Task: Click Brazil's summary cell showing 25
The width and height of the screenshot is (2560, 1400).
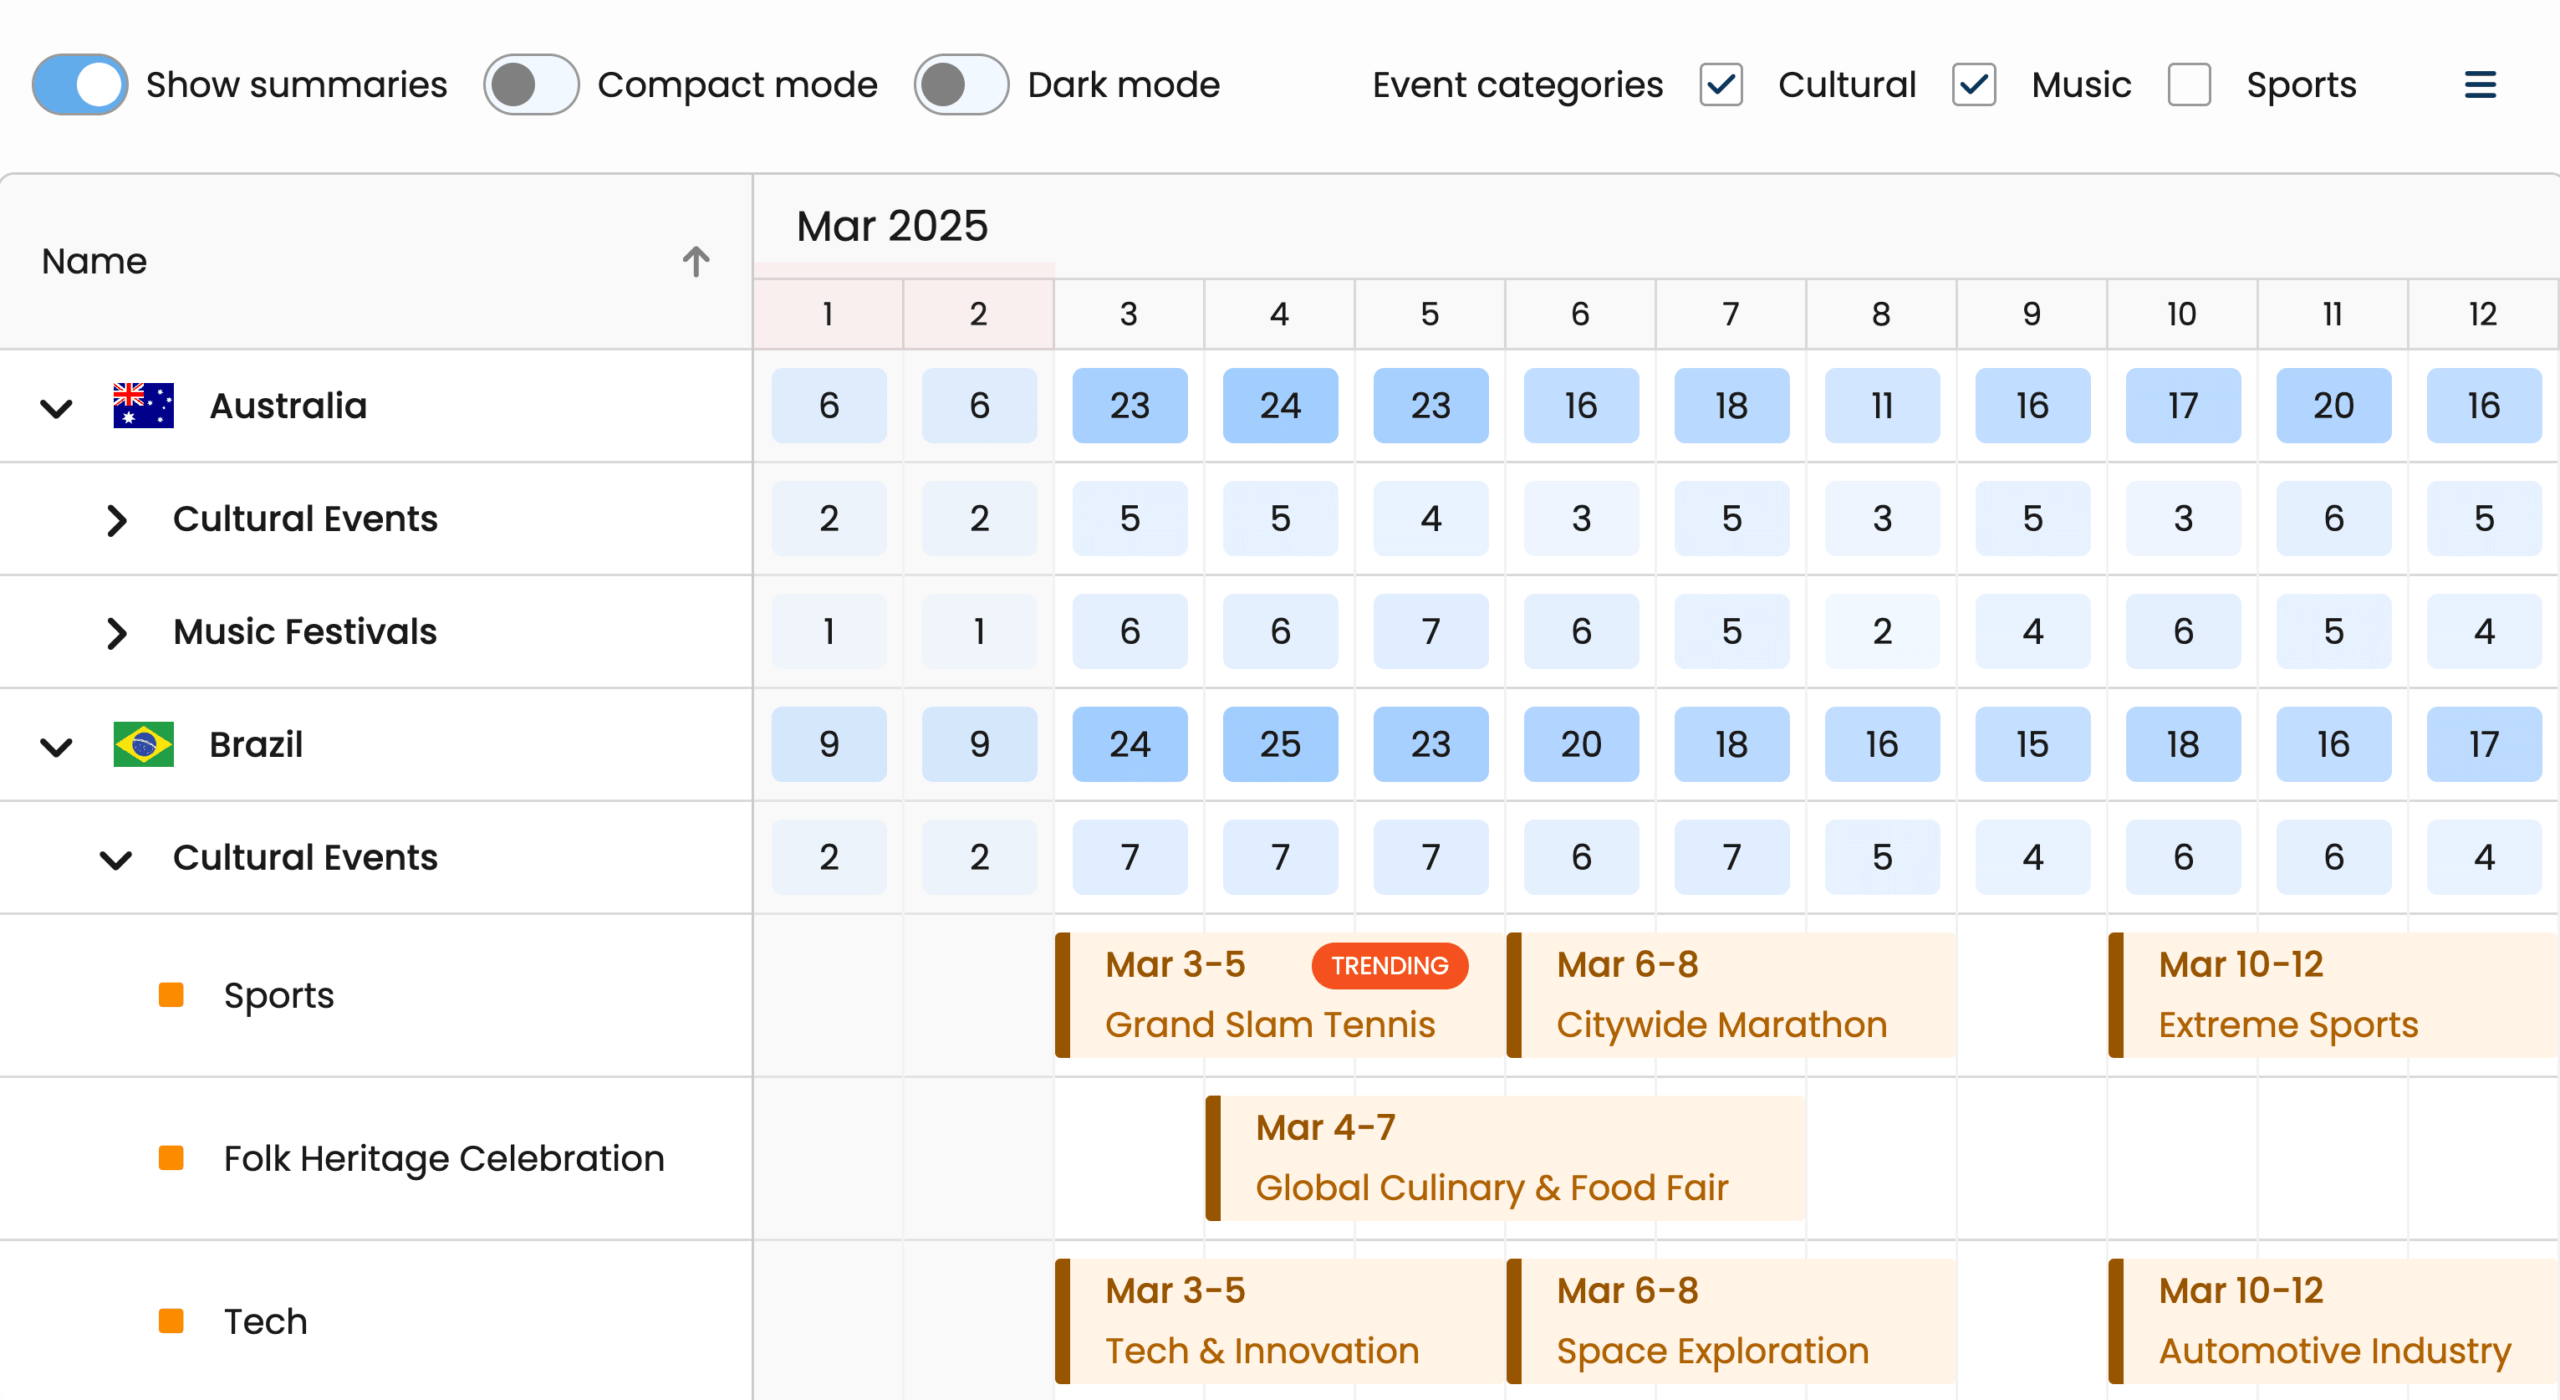Action: coord(1280,744)
